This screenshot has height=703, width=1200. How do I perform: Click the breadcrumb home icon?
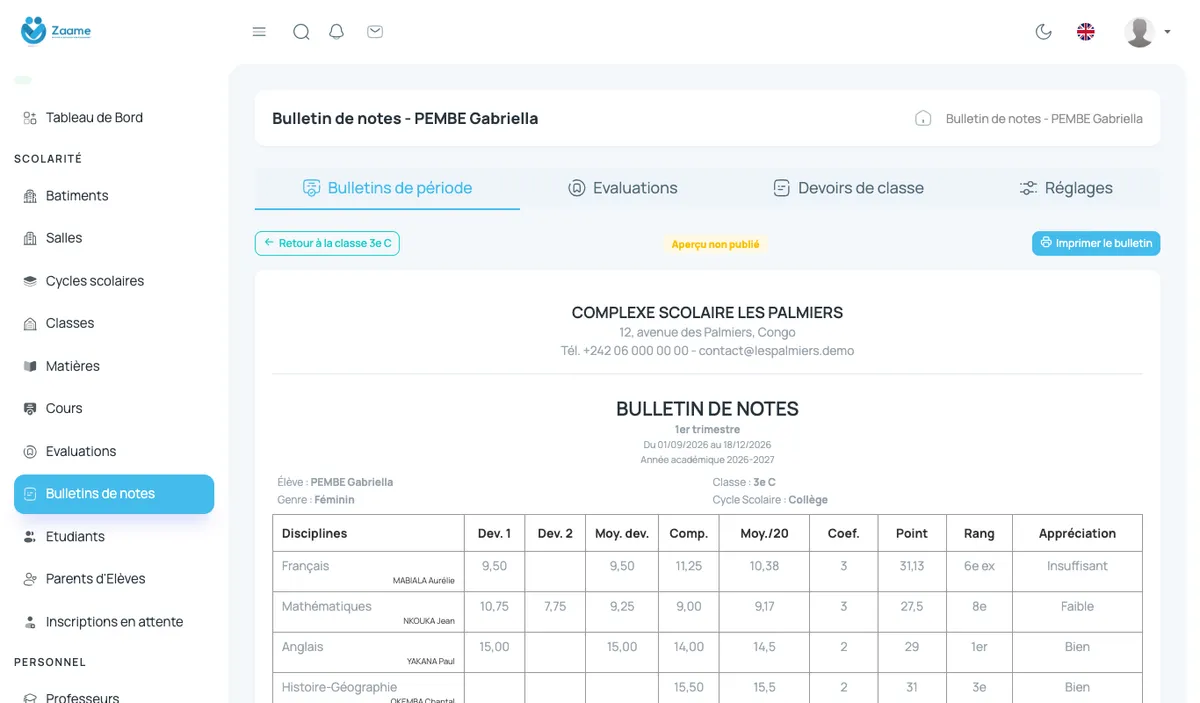point(923,118)
